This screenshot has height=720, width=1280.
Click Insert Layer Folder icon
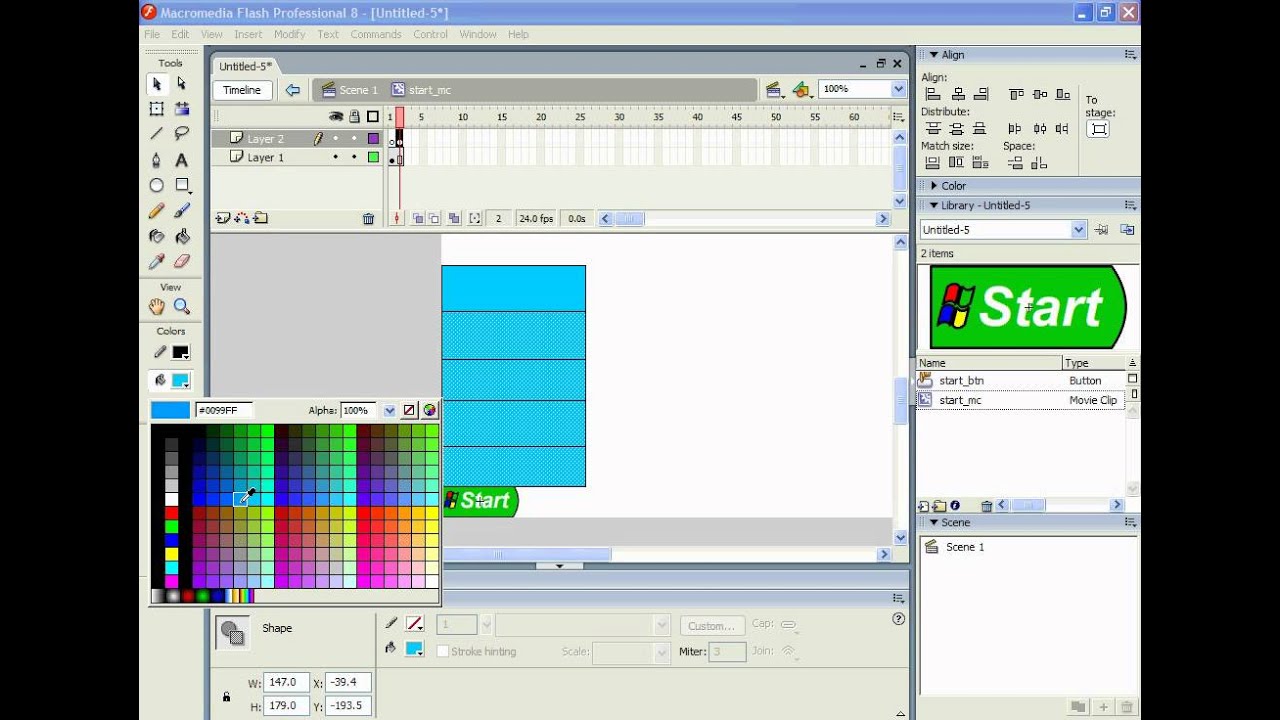261,218
